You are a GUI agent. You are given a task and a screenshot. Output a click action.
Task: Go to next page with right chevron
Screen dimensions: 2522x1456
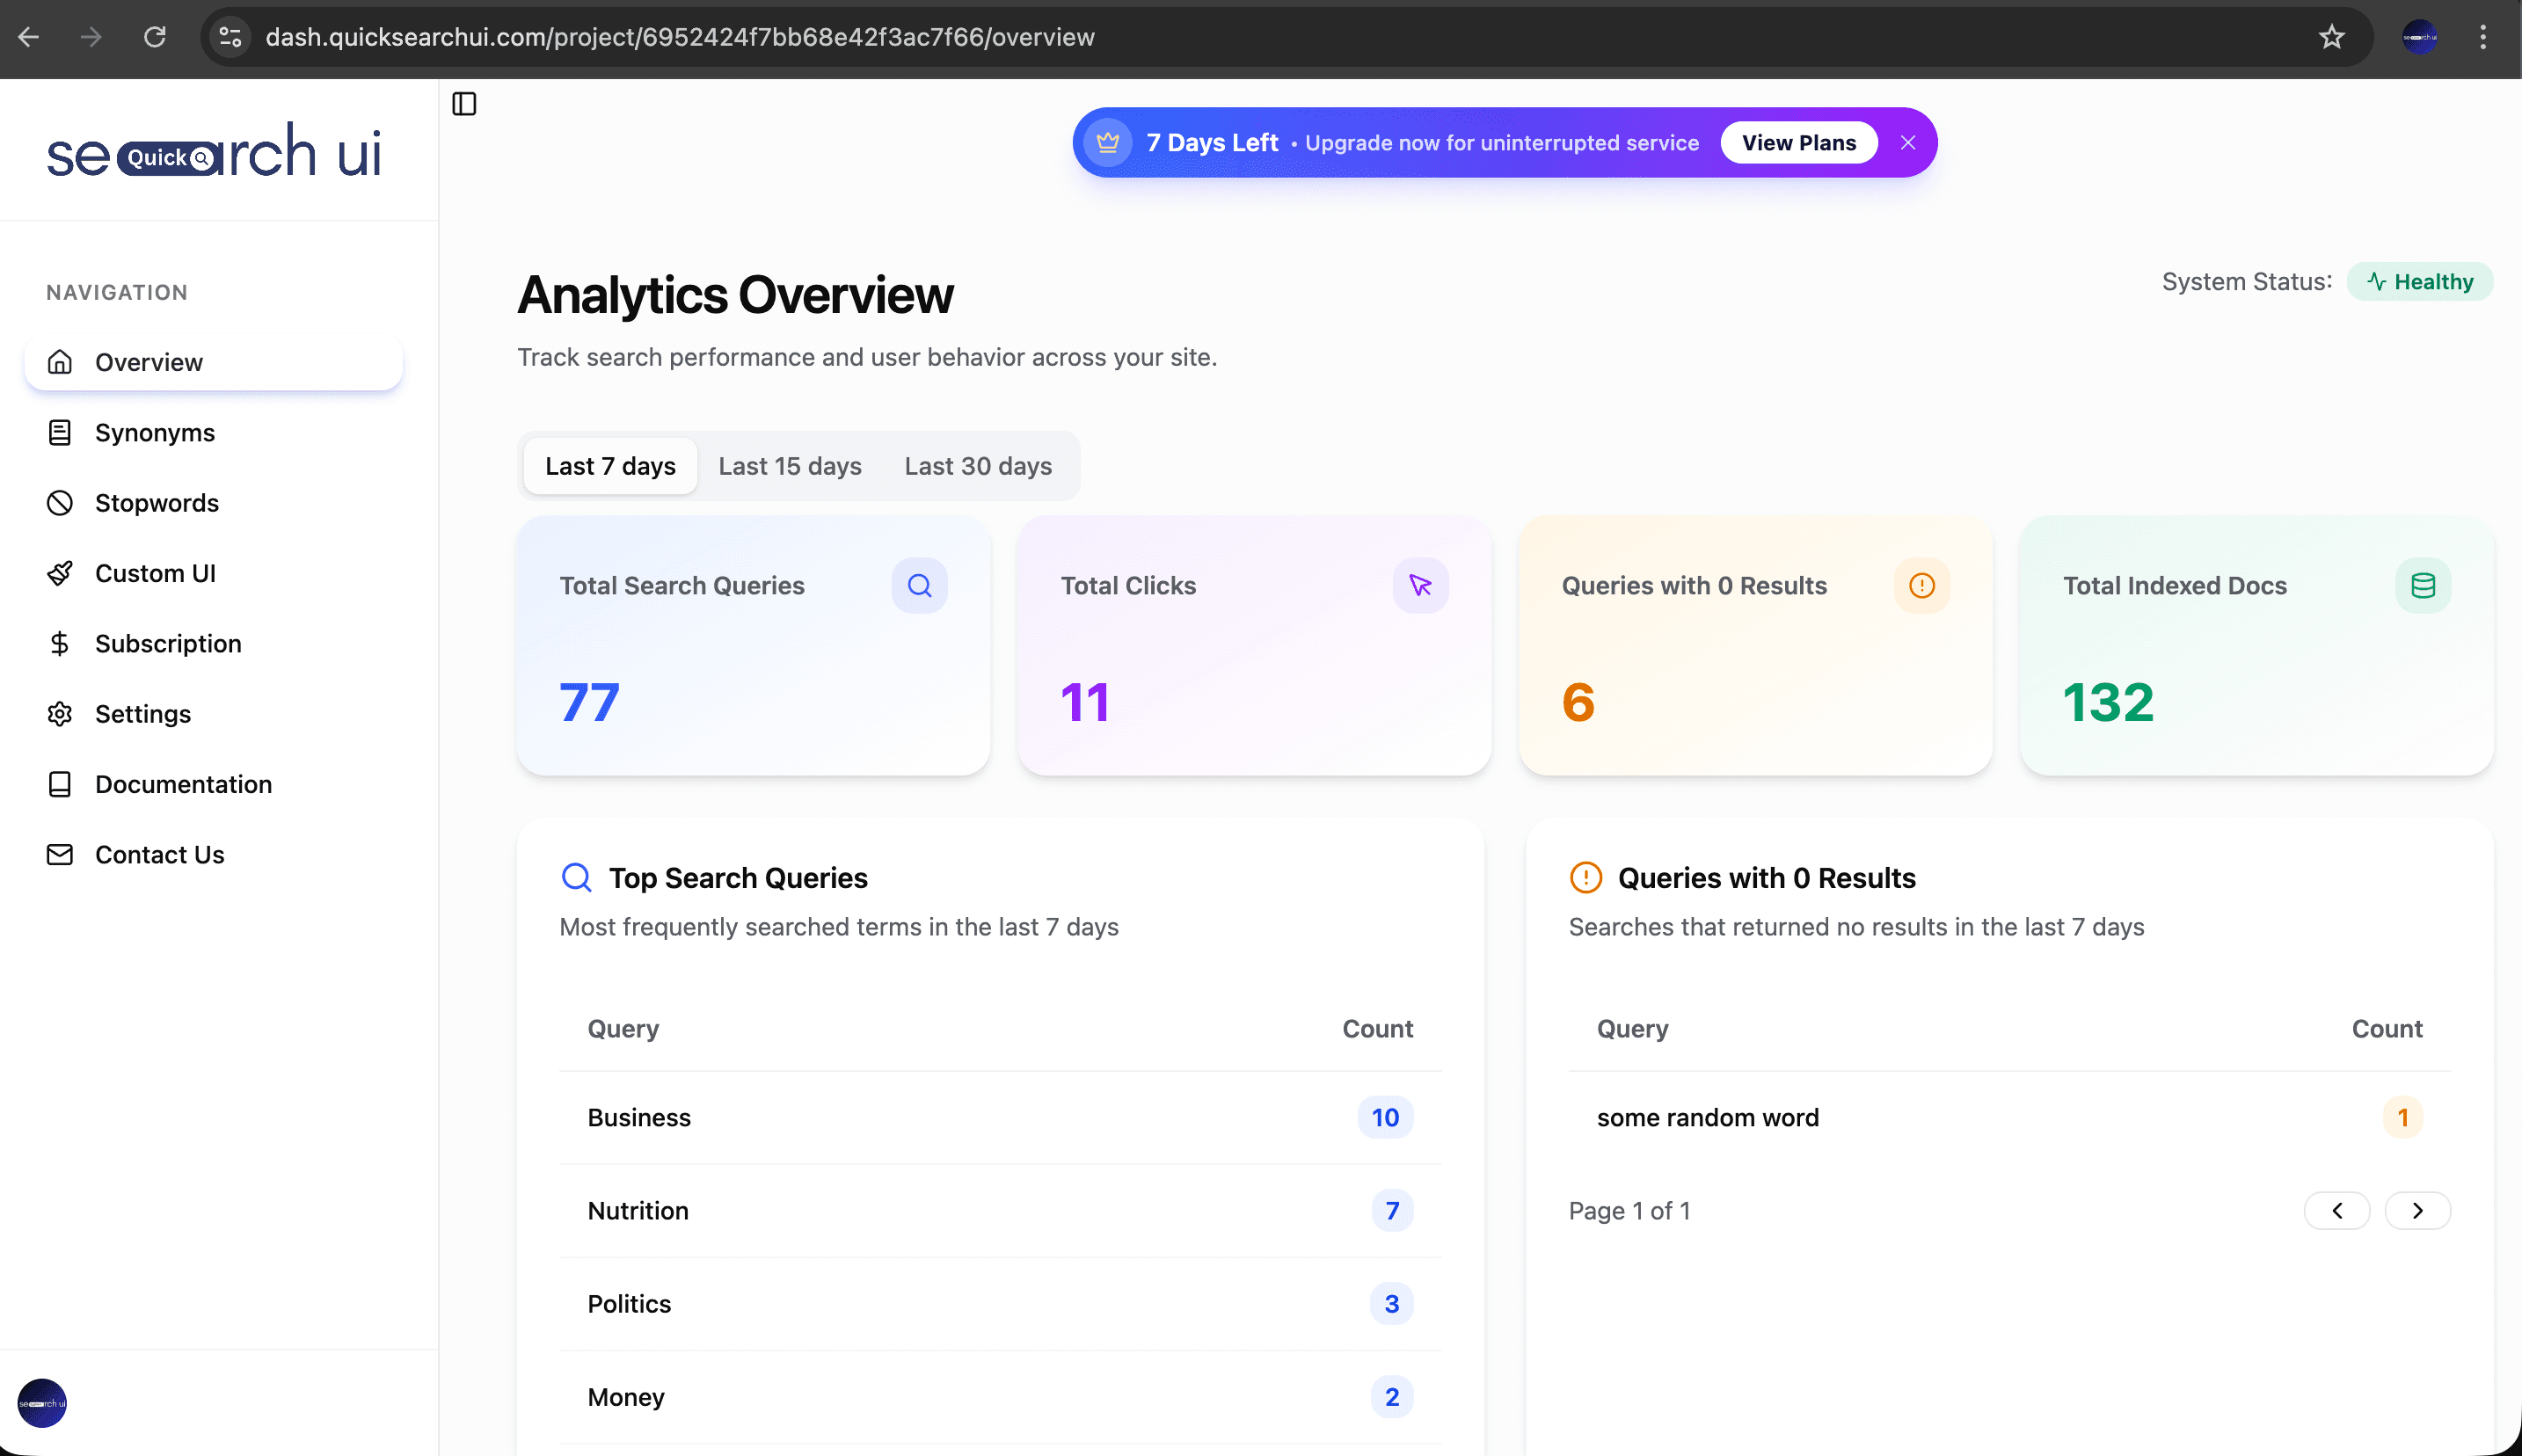point(2419,1210)
